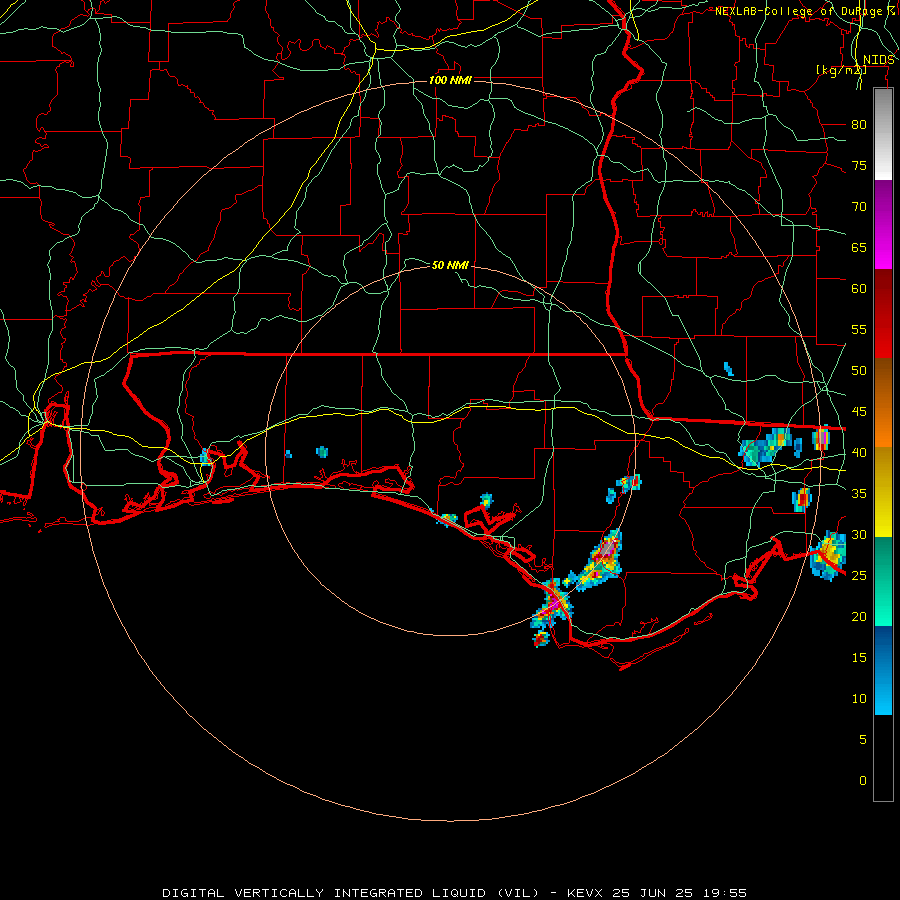The height and width of the screenshot is (900, 900).
Task: Select the 30 value on VIL scale
Action: coord(859,535)
